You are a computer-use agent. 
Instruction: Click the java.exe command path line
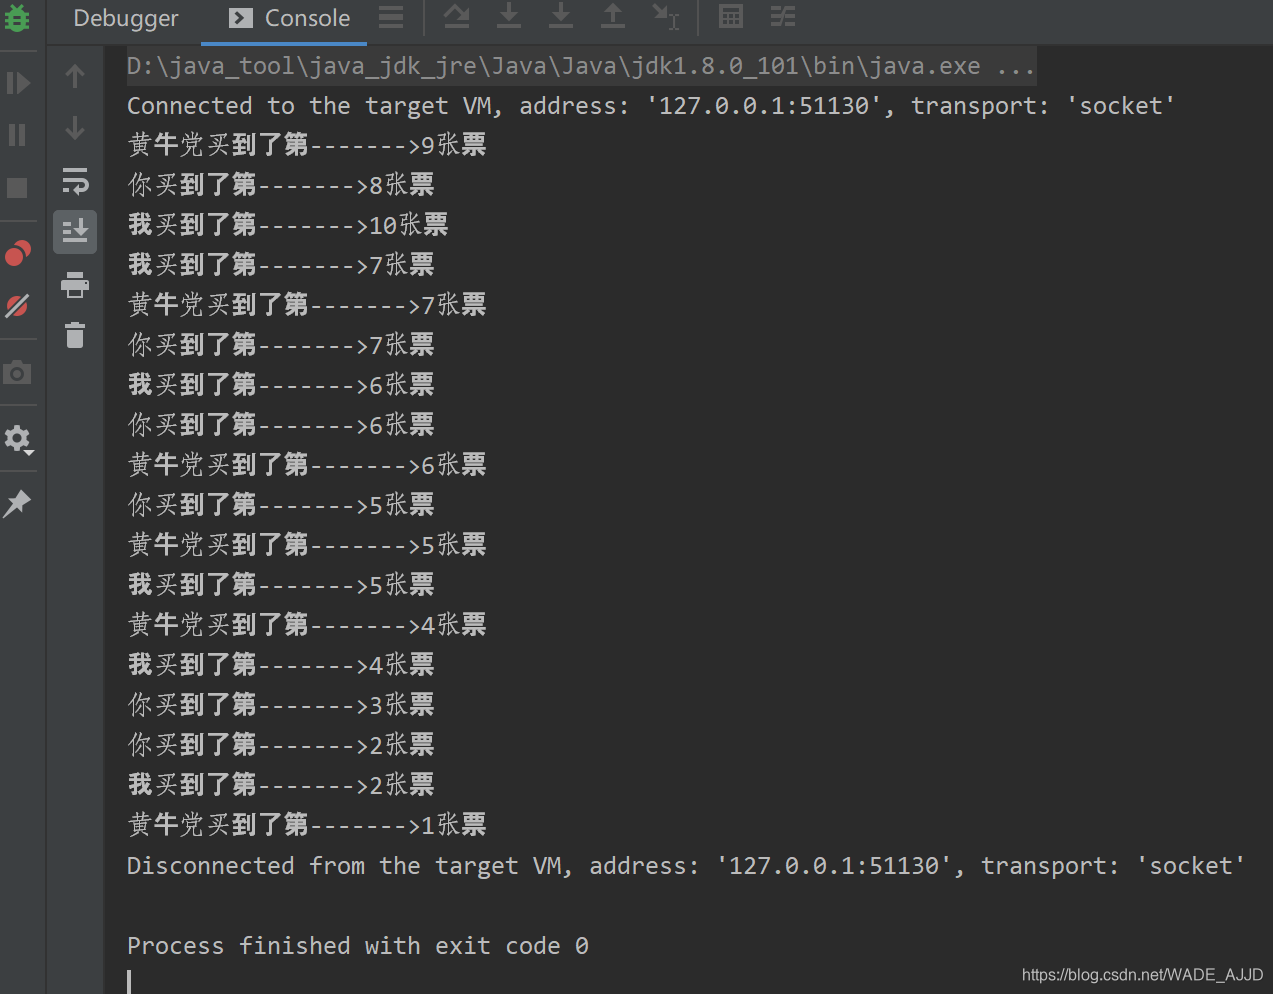pos(581,66)
